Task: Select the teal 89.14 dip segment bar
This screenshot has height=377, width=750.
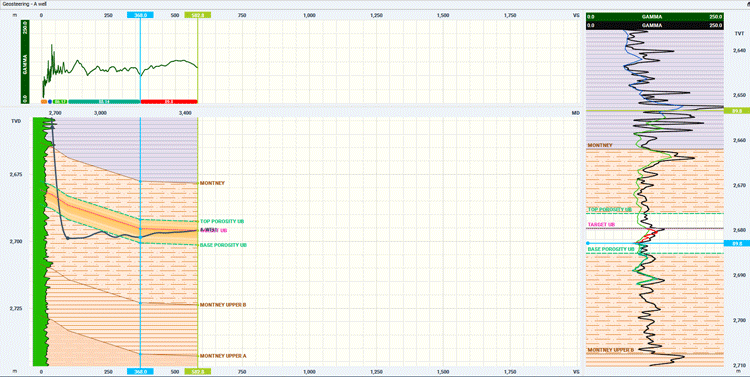Action: pyautogui.click(x=104, y=101)
